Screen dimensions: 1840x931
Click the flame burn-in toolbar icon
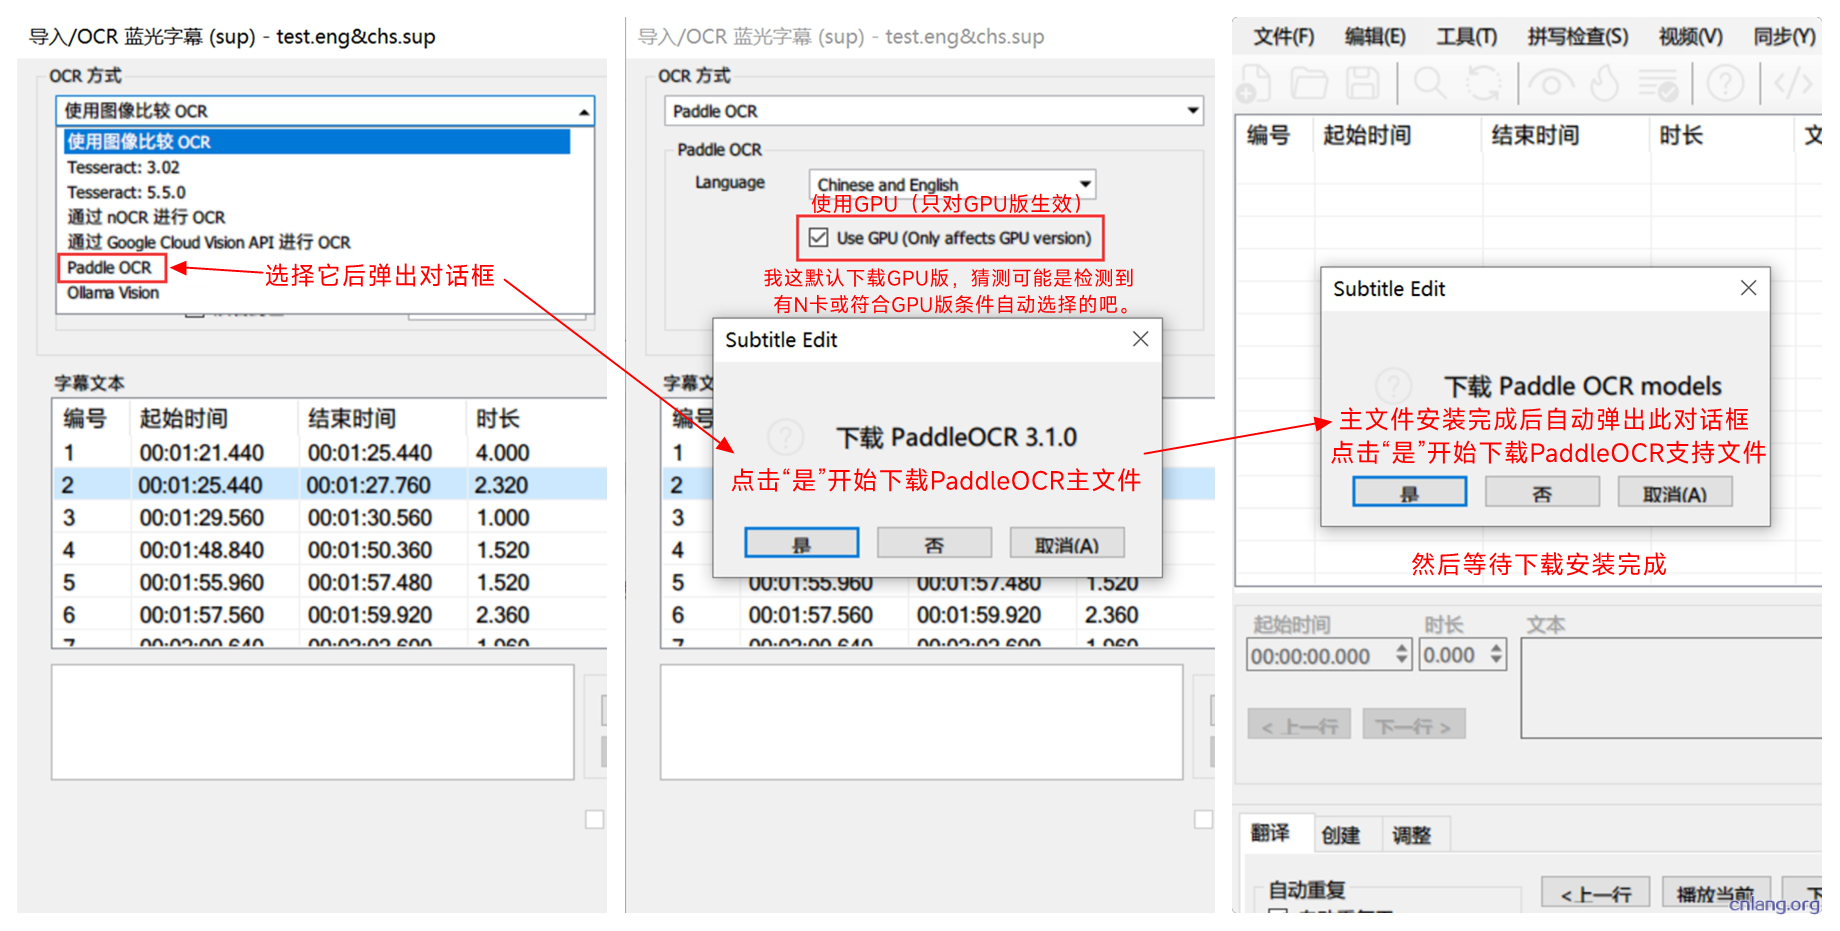point(1605,83)
